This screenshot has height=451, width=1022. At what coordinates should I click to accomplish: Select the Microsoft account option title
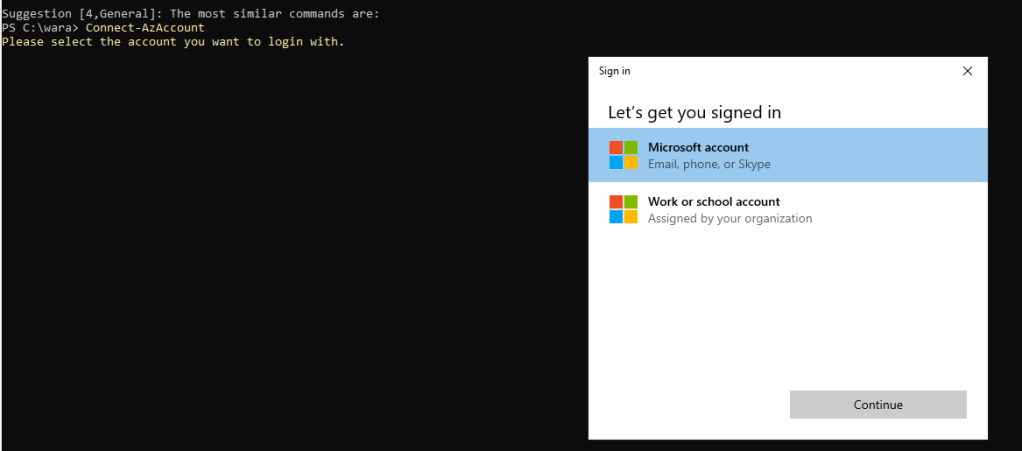(x=698, y=147)
